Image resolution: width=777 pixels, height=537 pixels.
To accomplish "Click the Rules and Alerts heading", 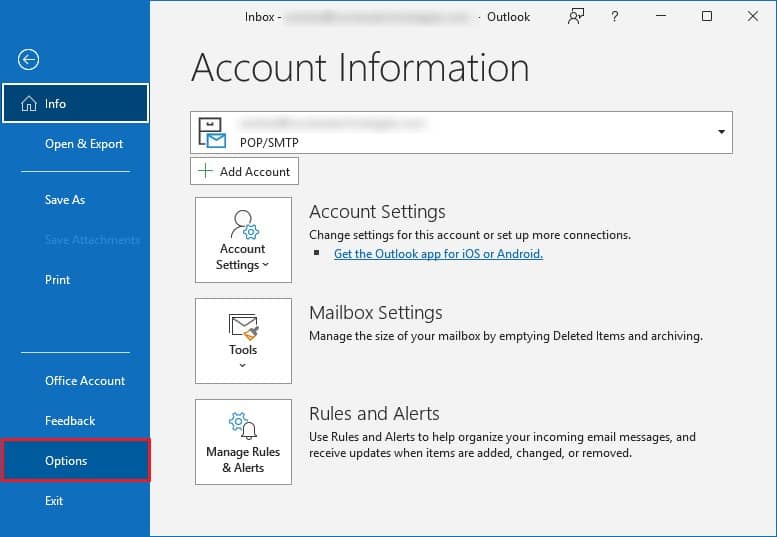I will click(x=374, y=414).
